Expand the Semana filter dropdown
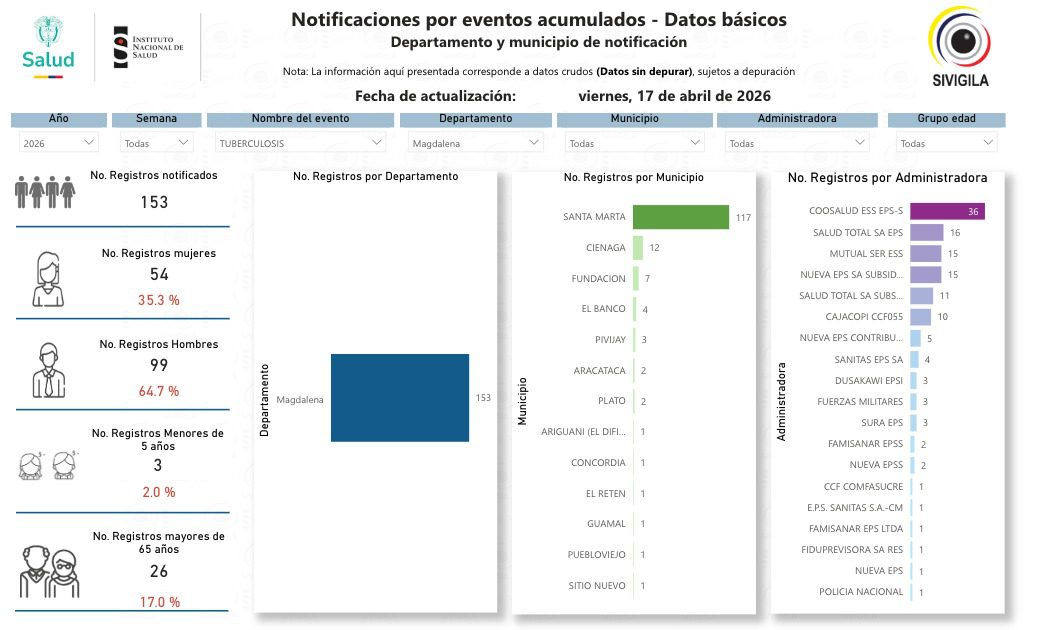The height and width of the screenshot is (630, 1038). tap(156, 143)
